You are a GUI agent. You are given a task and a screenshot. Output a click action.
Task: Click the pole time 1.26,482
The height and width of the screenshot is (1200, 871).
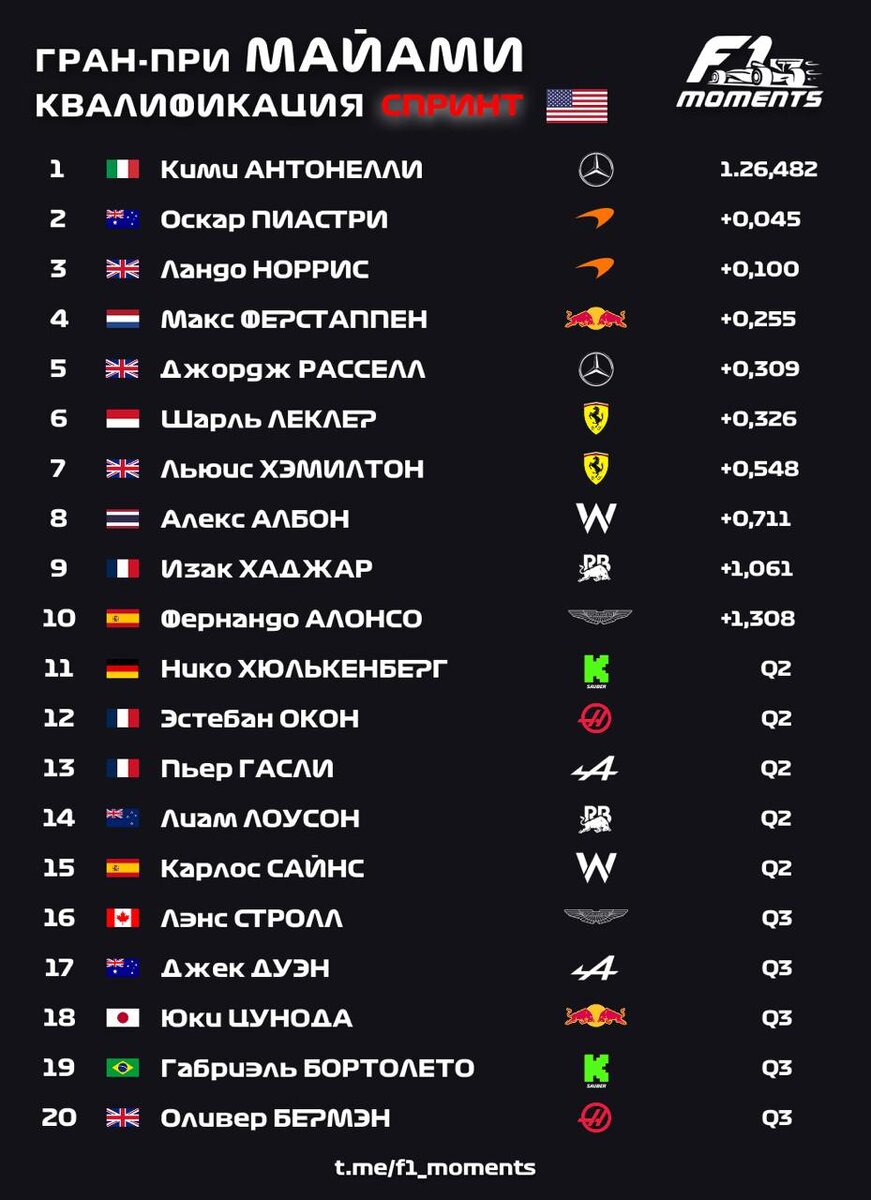(x=769, y=169)
